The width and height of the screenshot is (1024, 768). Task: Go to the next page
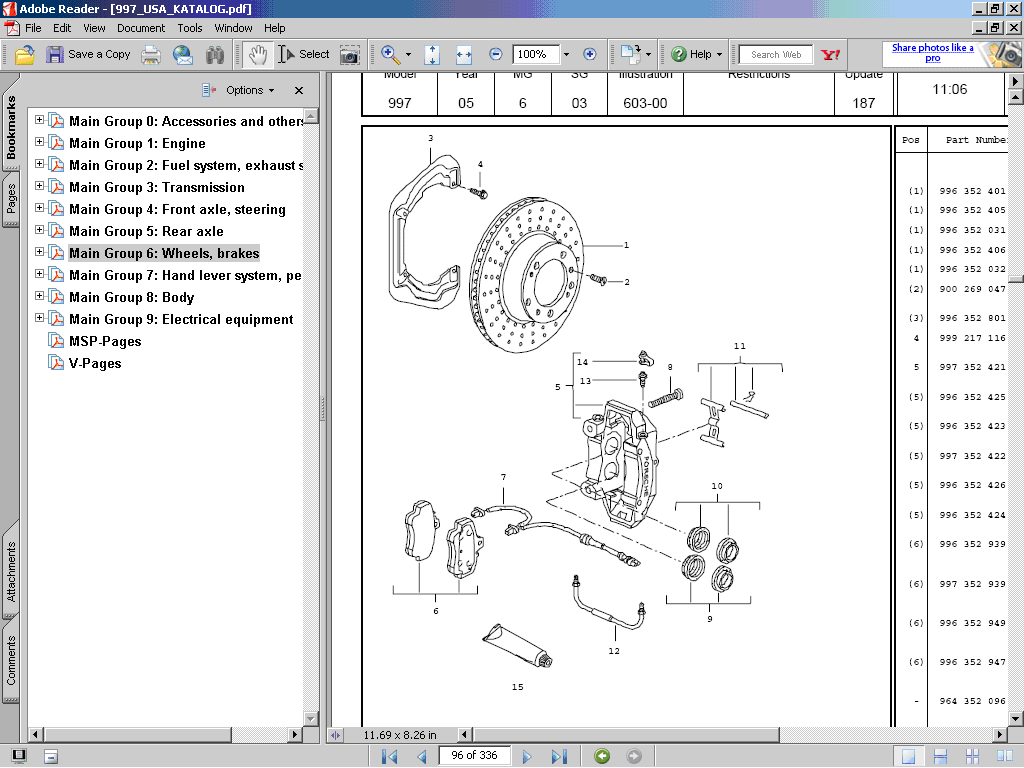point(527,756)
